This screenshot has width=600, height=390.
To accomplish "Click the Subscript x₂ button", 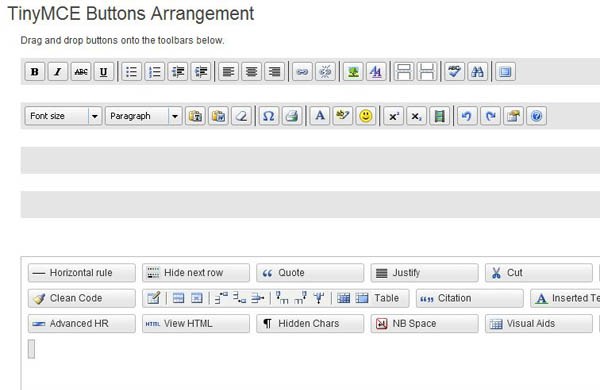I will [x=417, y=116].
